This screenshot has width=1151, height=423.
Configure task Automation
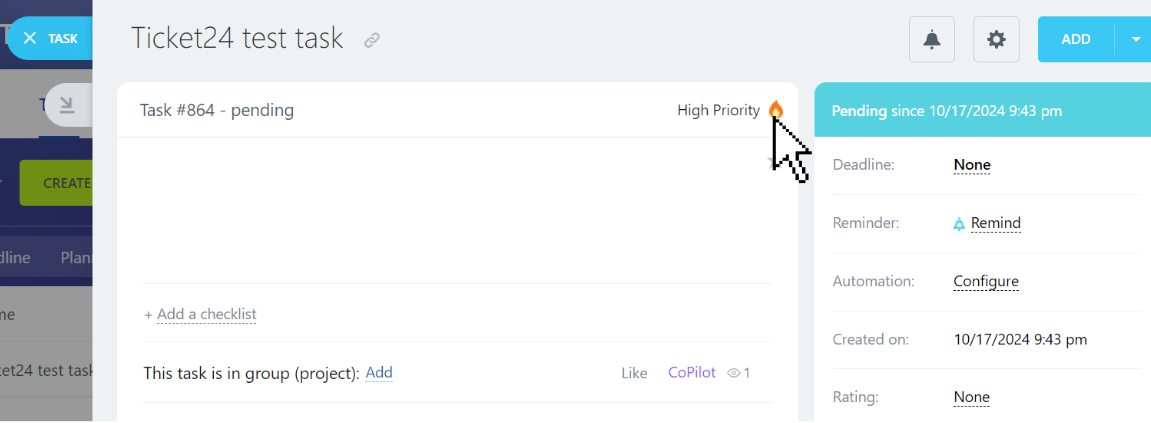pyautogui.click(x=986, y=281)
